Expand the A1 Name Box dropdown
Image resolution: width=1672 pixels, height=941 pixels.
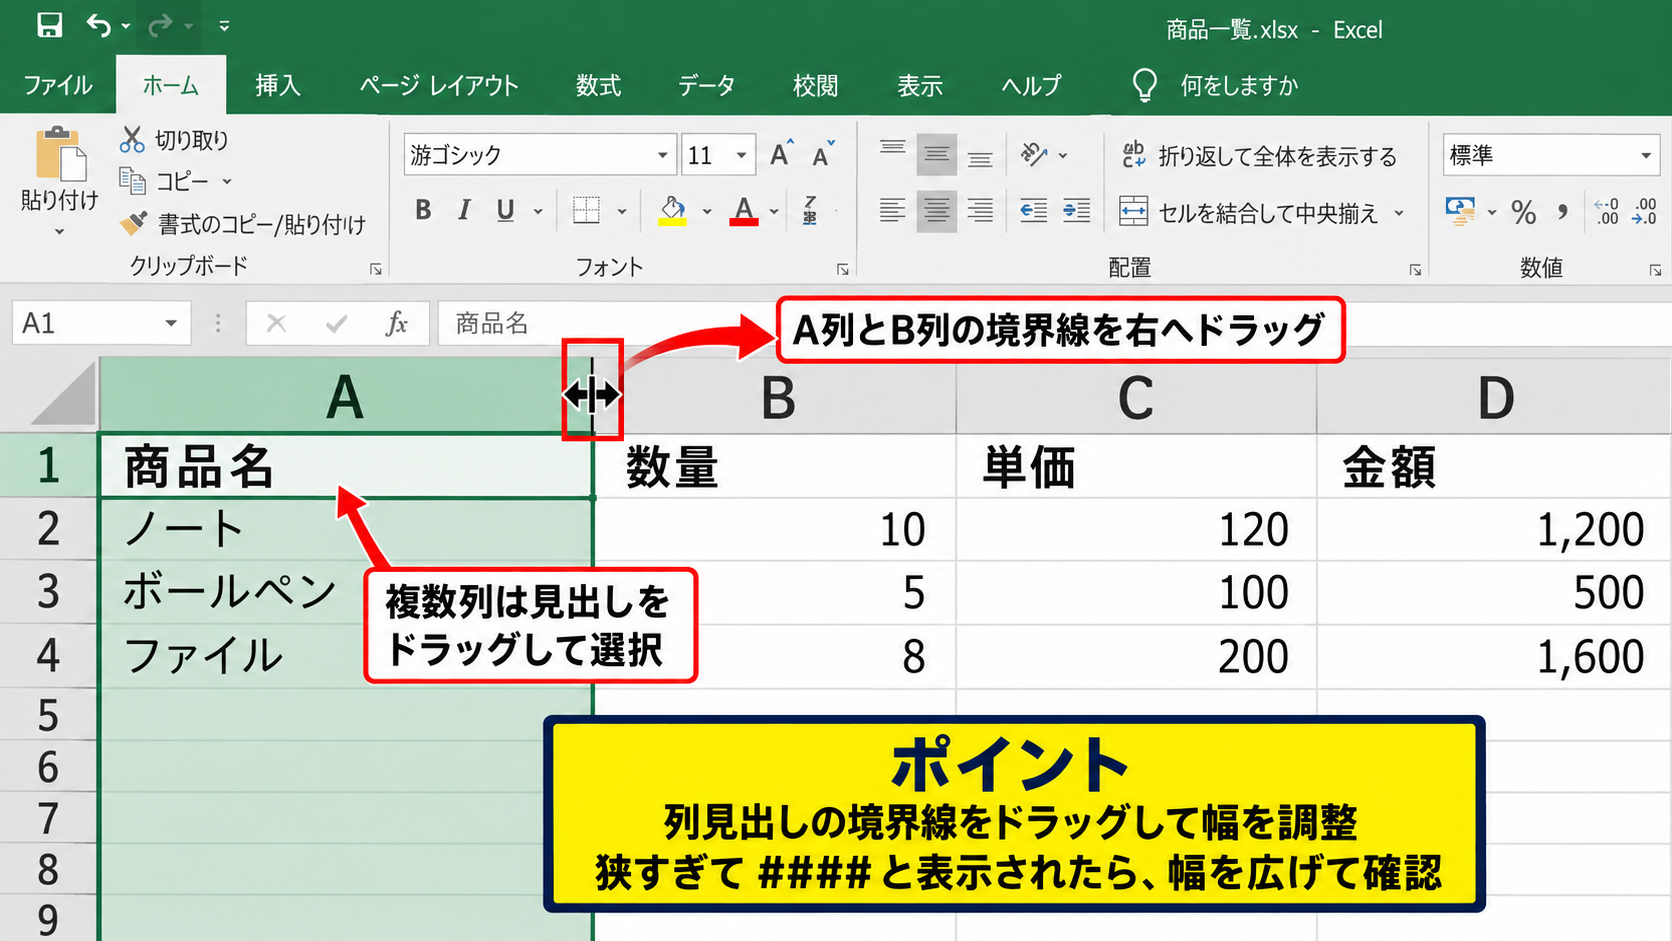(171, 323)
